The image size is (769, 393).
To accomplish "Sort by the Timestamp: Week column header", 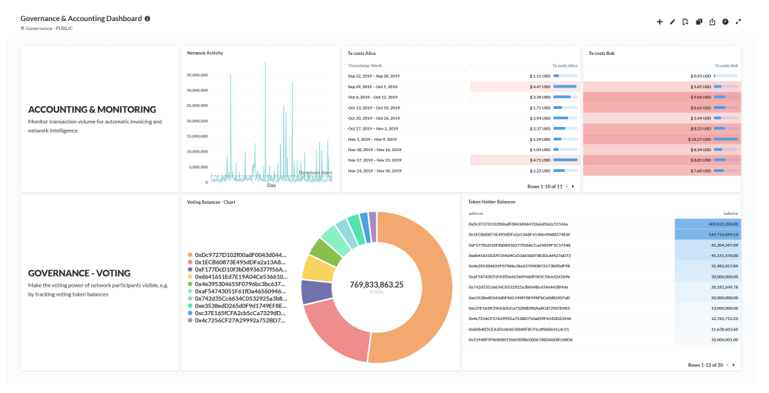I will 364,66.
